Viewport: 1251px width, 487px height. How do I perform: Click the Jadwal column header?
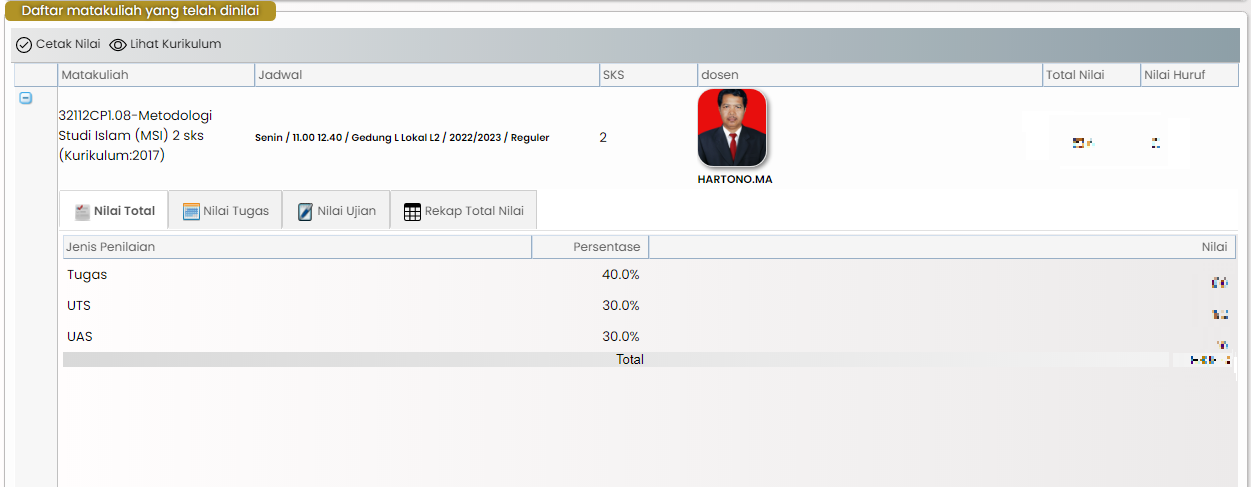(280, 75)
